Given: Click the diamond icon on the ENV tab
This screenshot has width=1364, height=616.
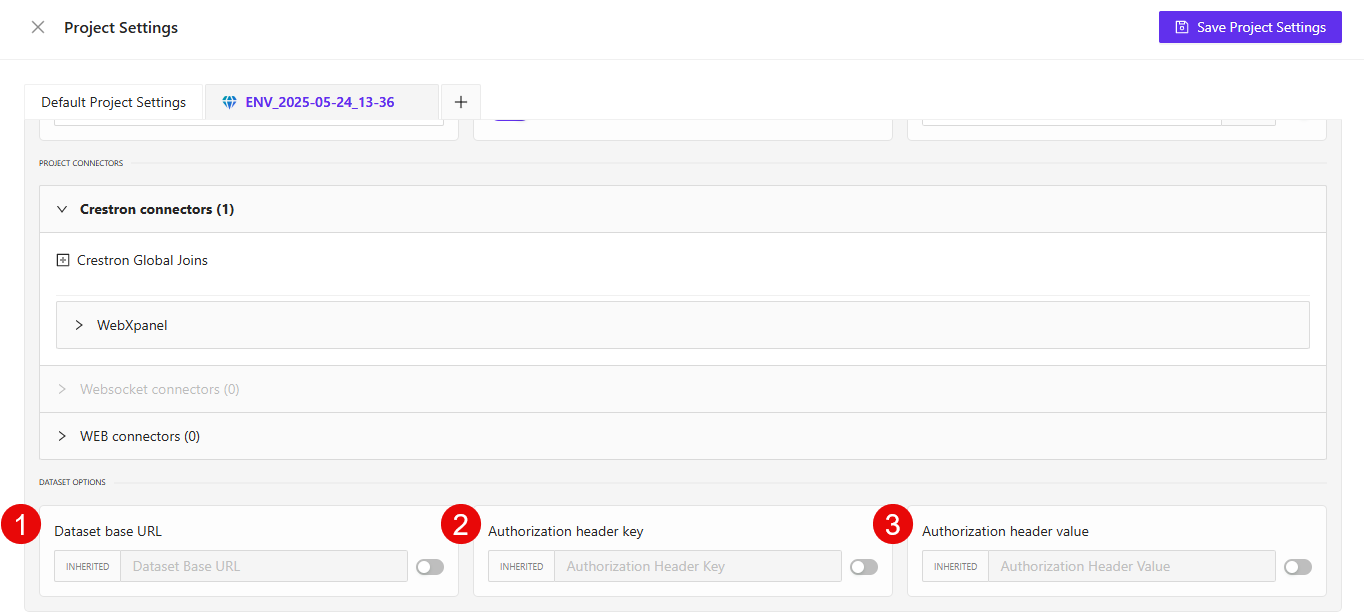Looking at the screenshot, I should click(229, 101).
